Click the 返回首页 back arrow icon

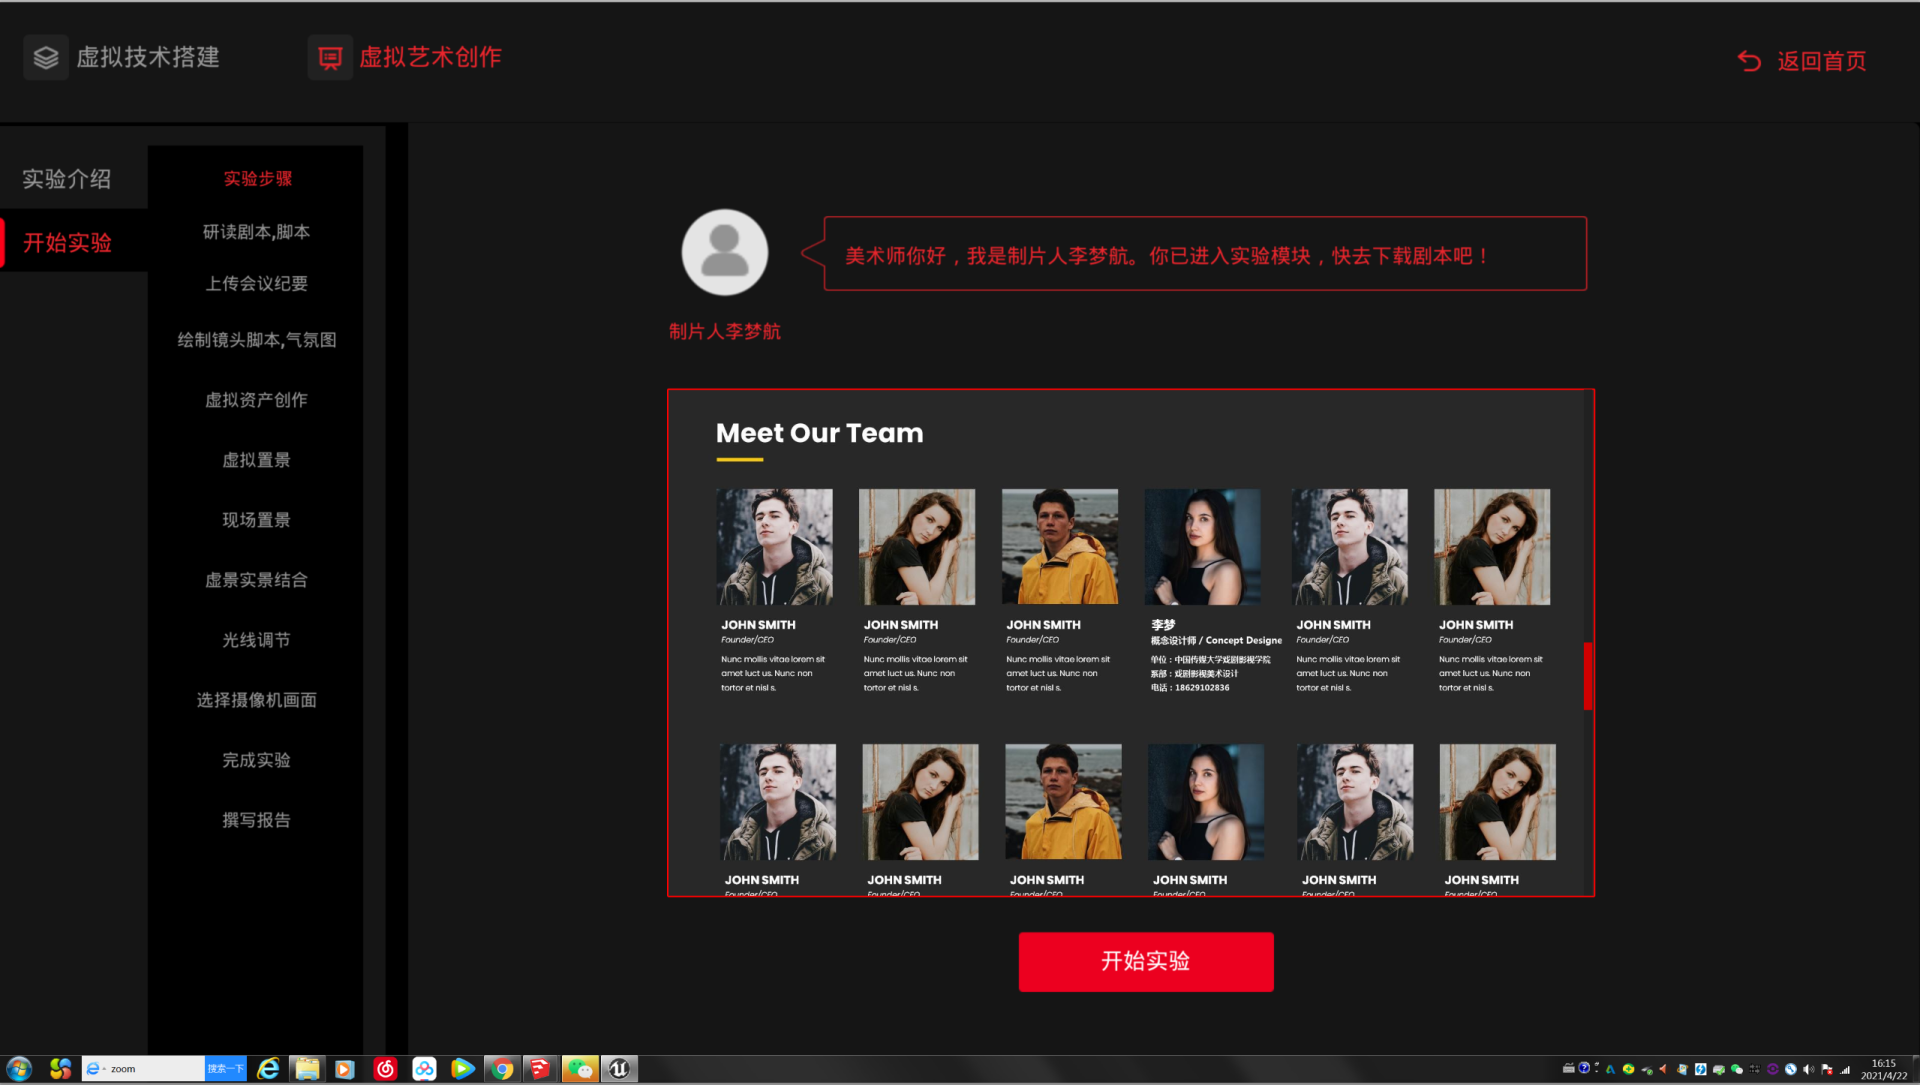(x=1749, y=61)
